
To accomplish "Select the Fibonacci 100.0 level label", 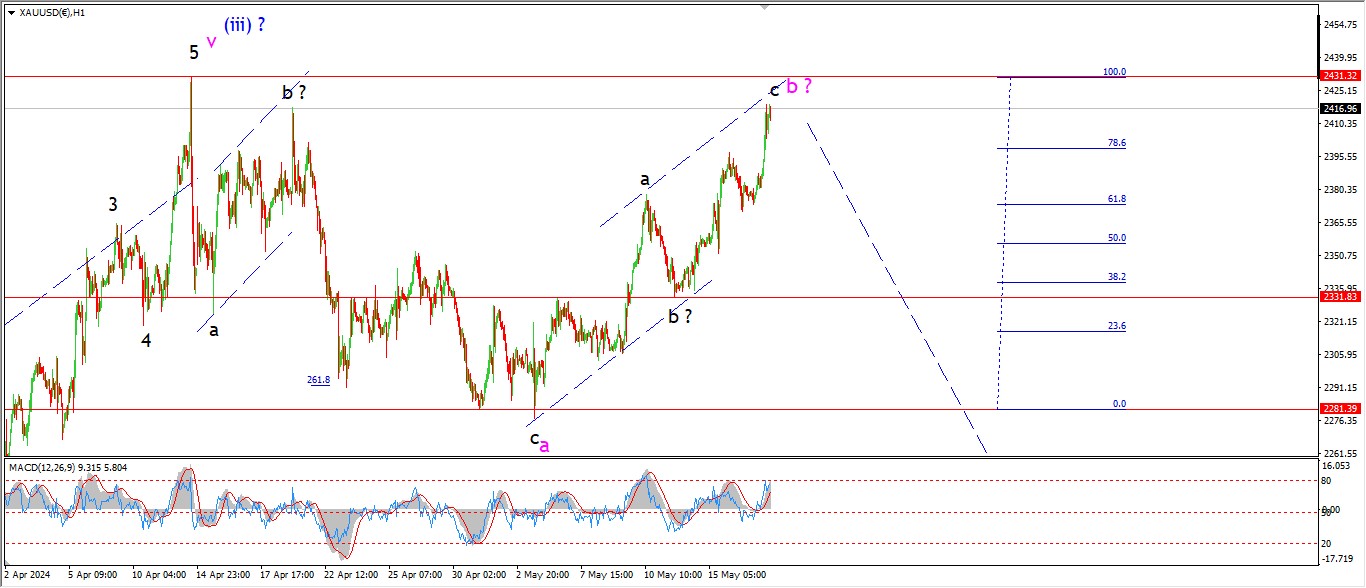I will coord(1114,72).
